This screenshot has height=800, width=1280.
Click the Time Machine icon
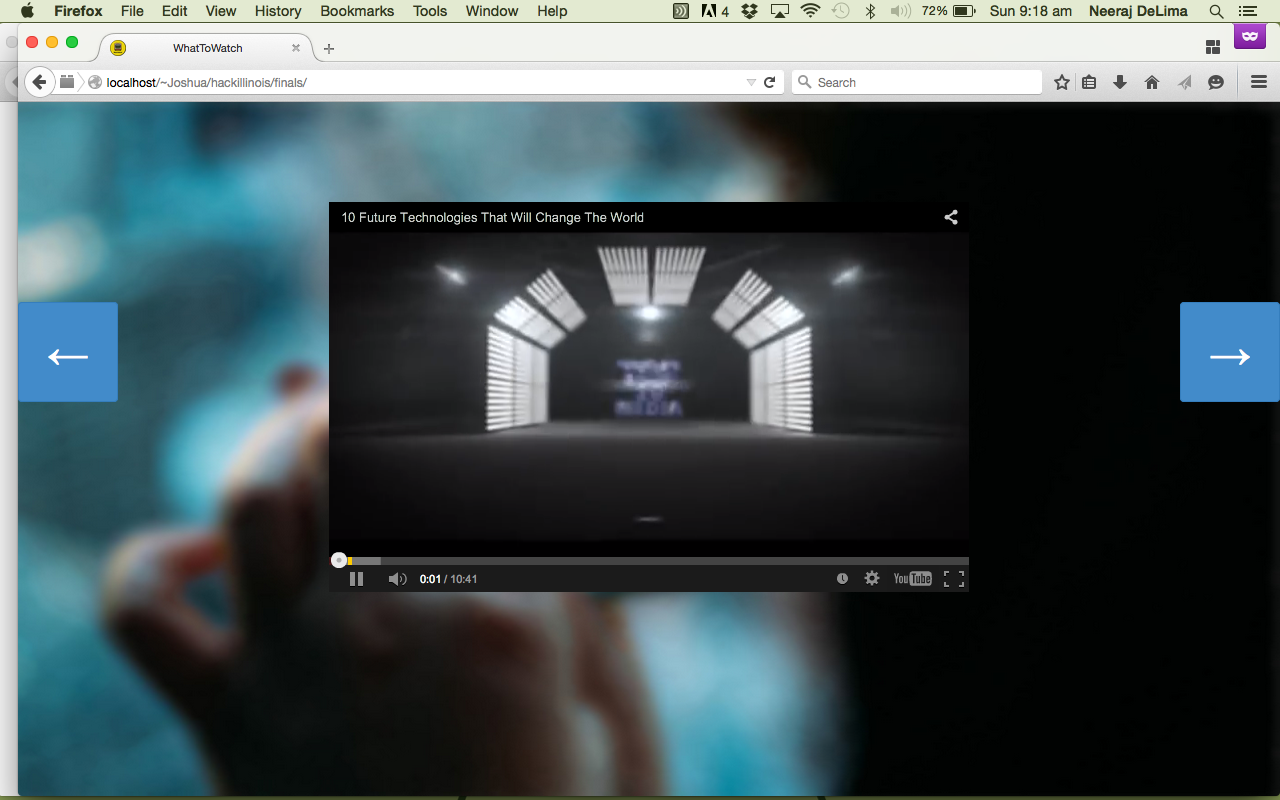click(841, 11)
